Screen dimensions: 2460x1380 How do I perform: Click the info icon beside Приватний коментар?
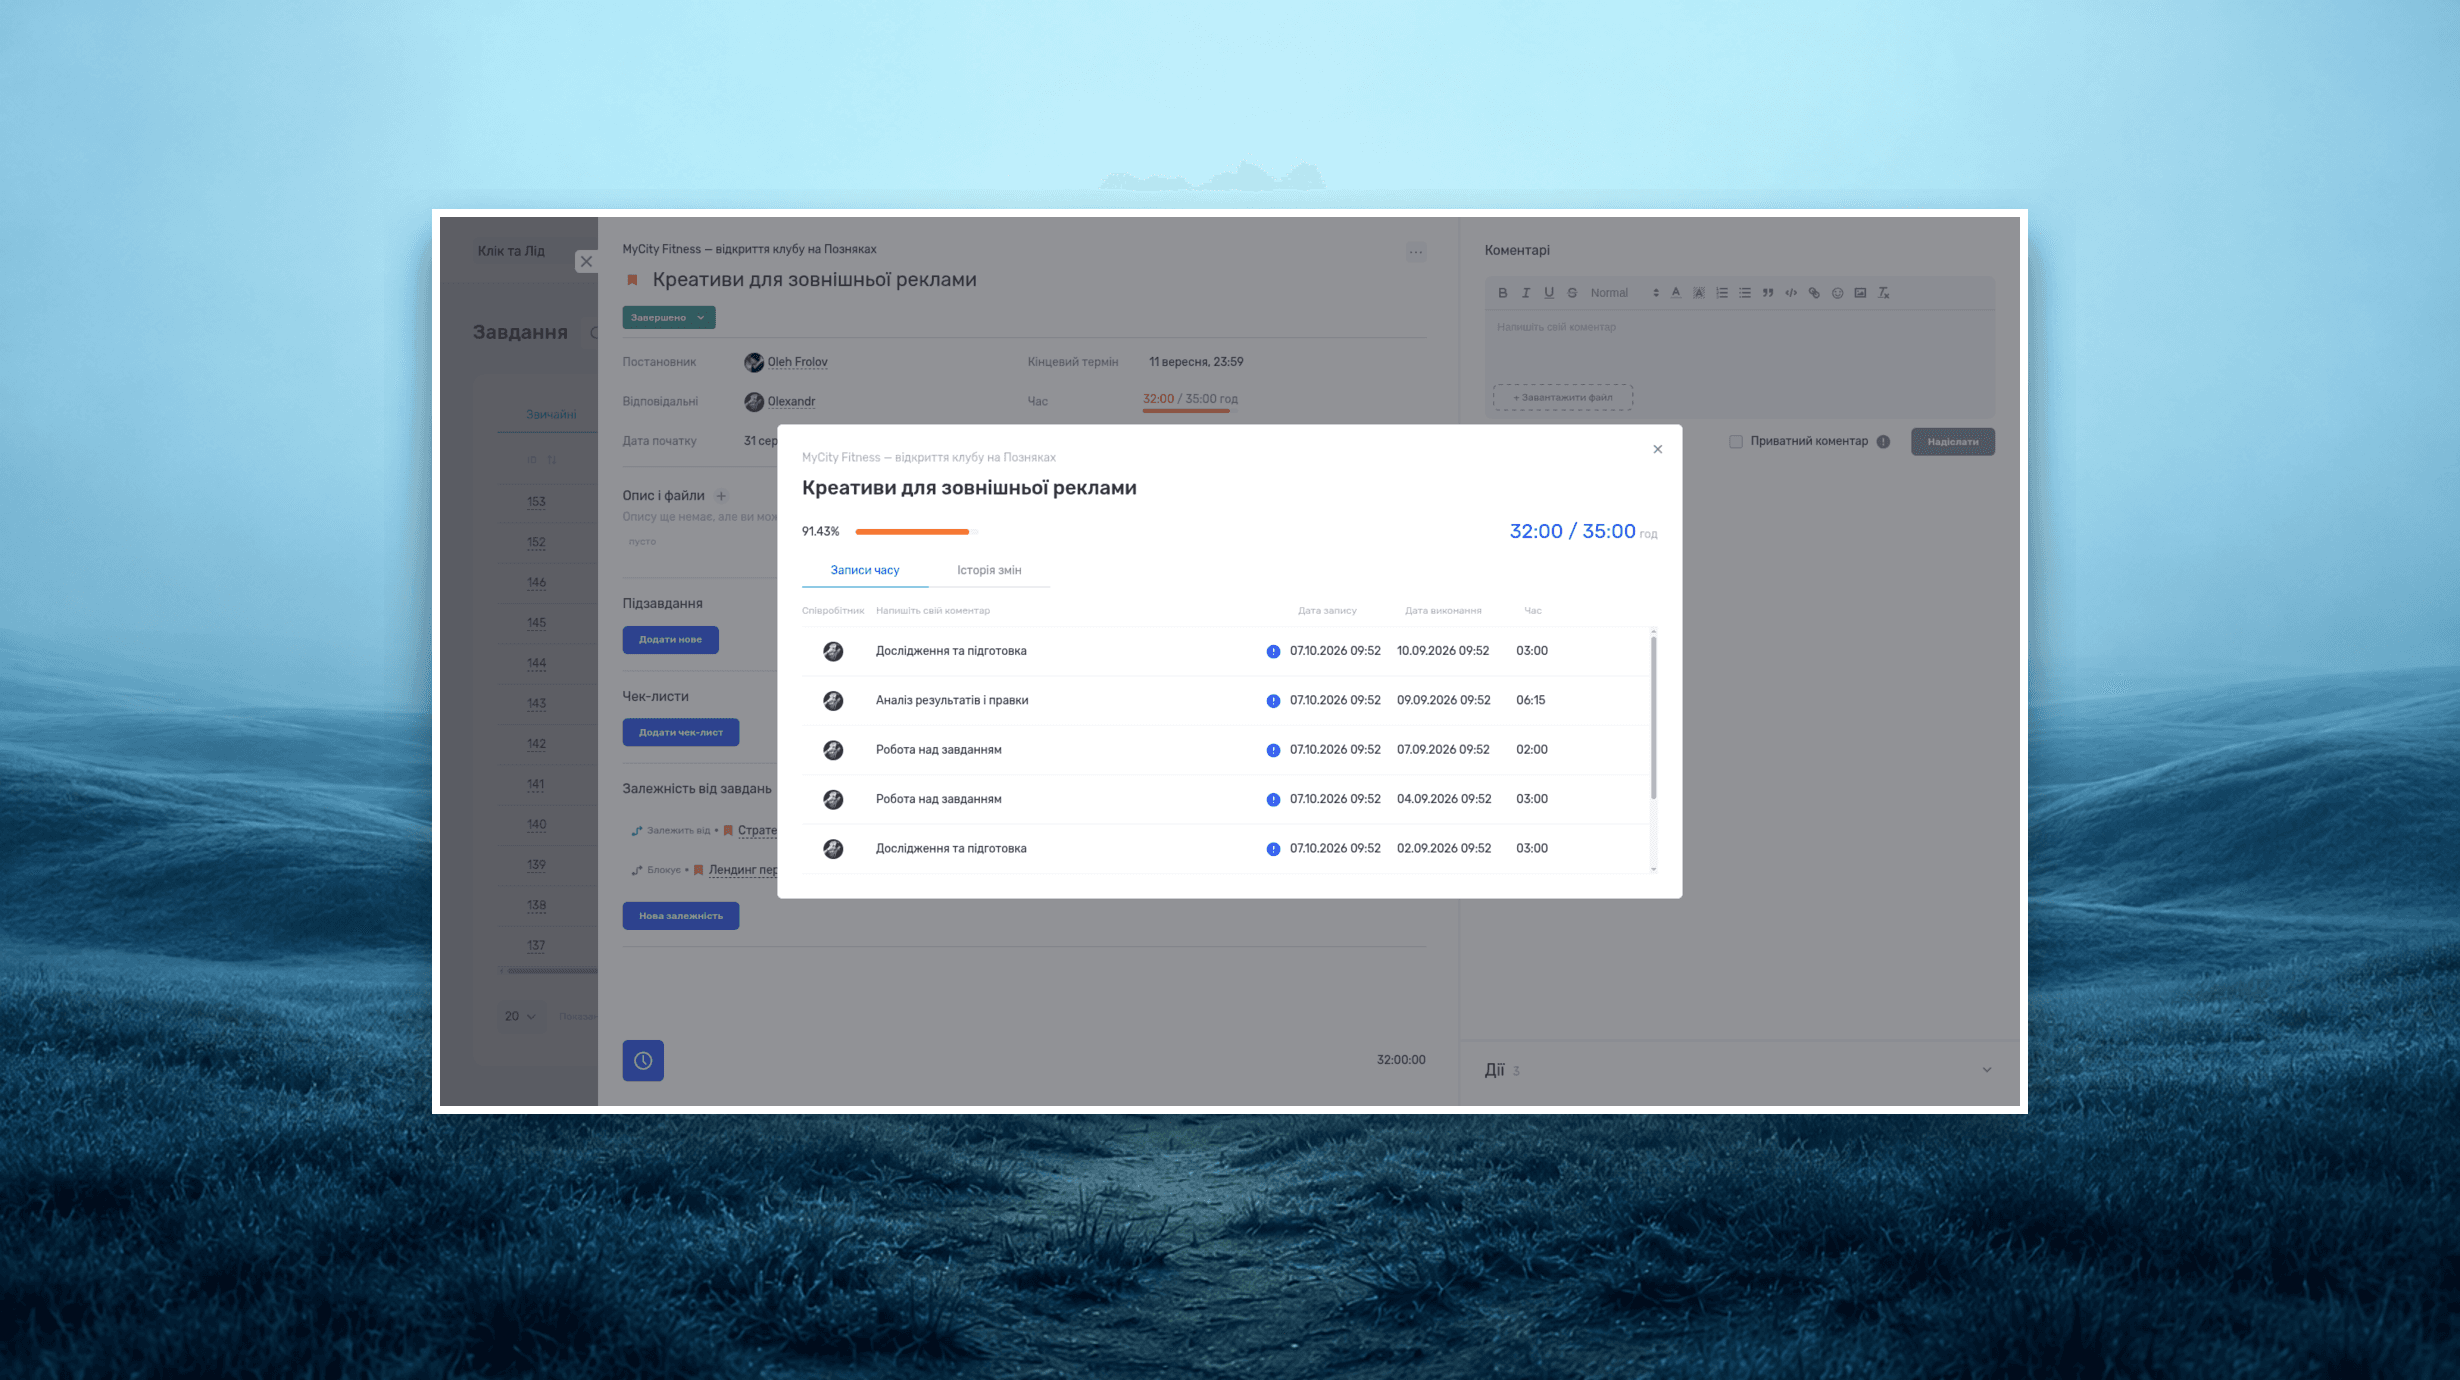pyautogui.click(x=1883, y=442)
